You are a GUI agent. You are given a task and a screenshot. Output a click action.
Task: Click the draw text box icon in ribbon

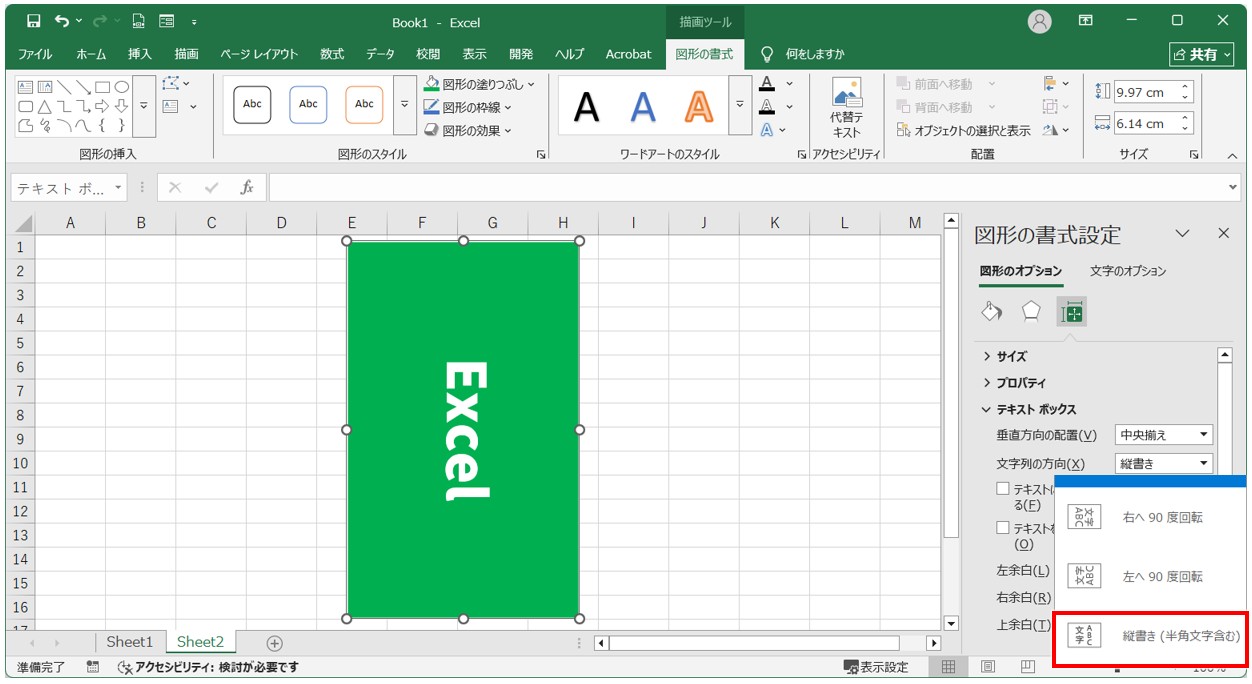(x=170, y=106)
